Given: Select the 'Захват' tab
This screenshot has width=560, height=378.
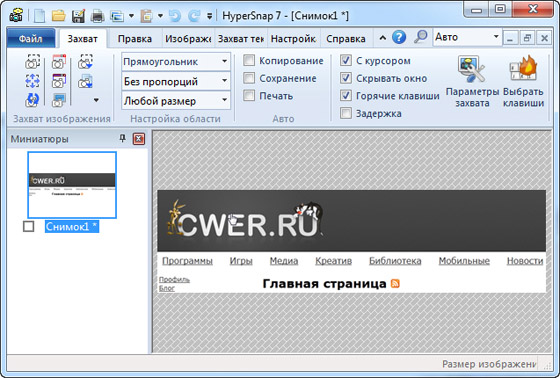Looking at the screenshot, I should pos(82,39).
